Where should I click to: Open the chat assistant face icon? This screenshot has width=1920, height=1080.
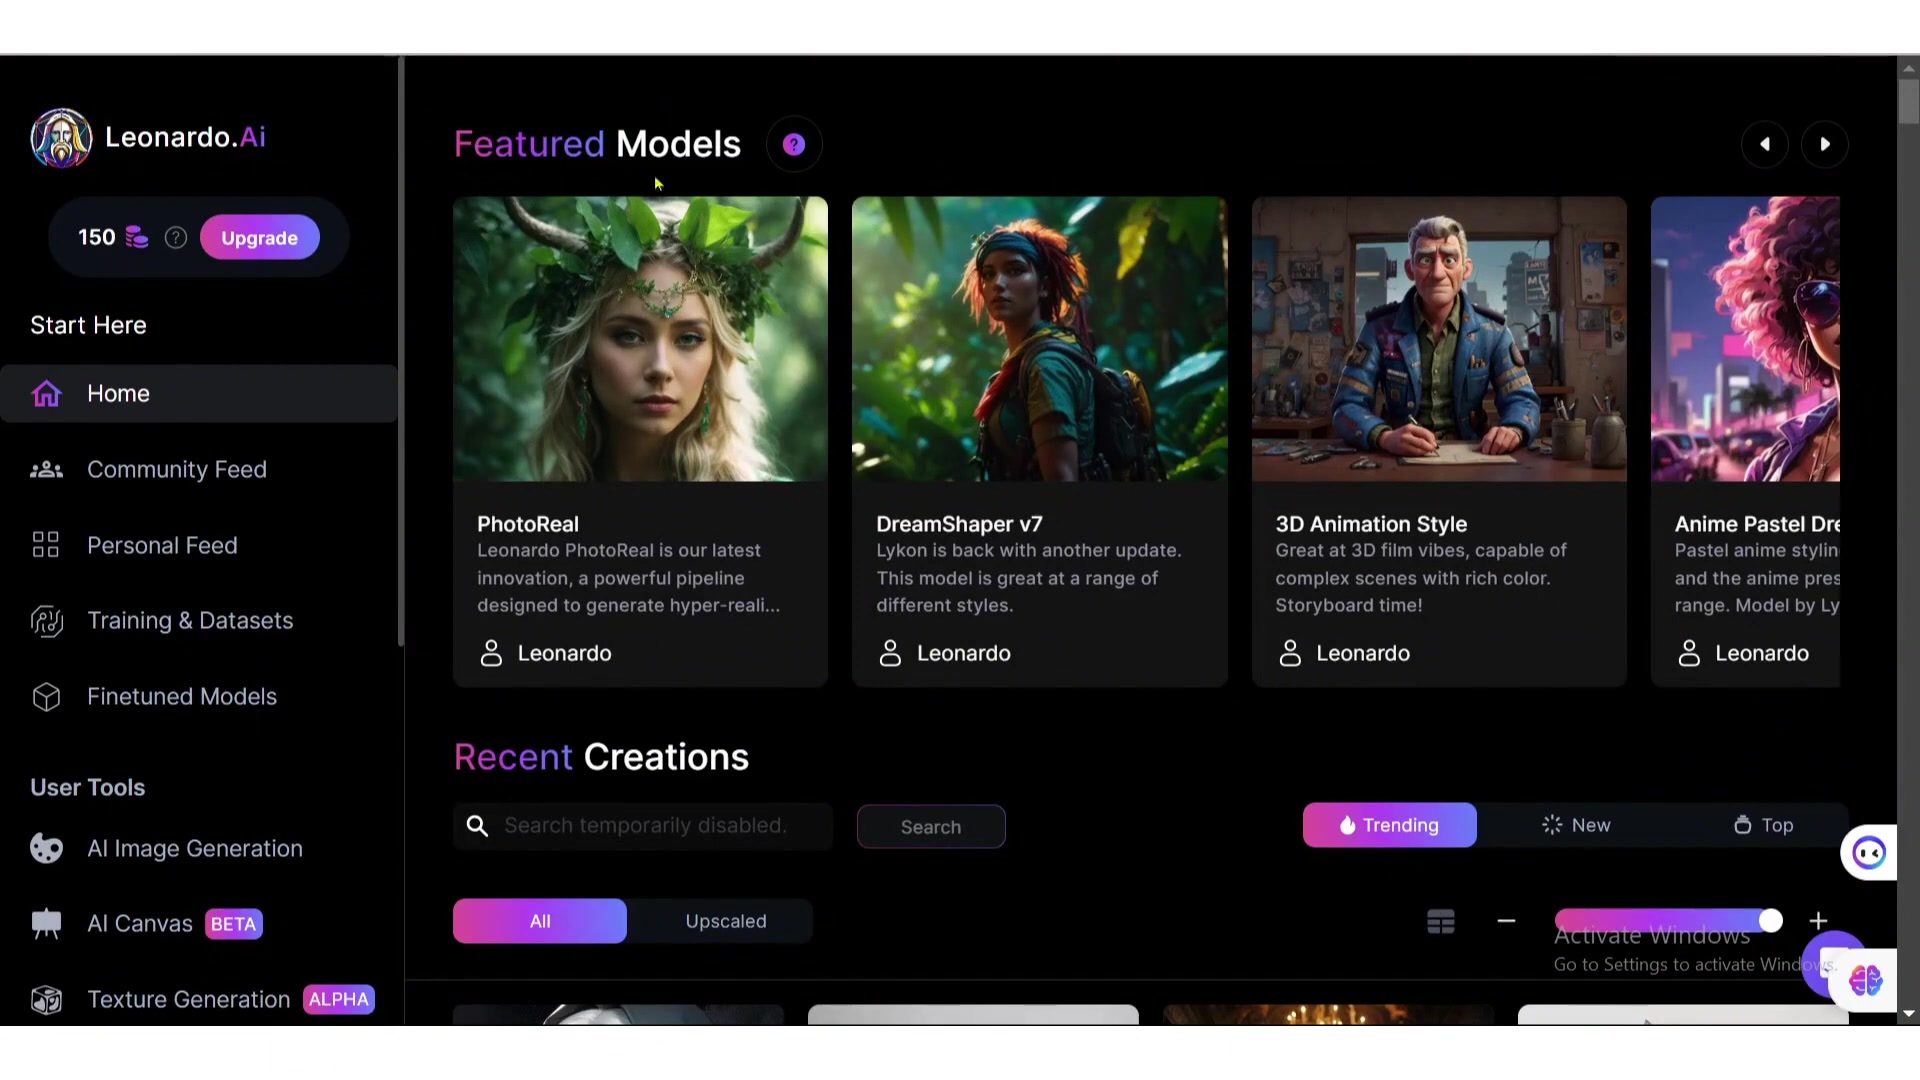click(x=1868, y=853)
